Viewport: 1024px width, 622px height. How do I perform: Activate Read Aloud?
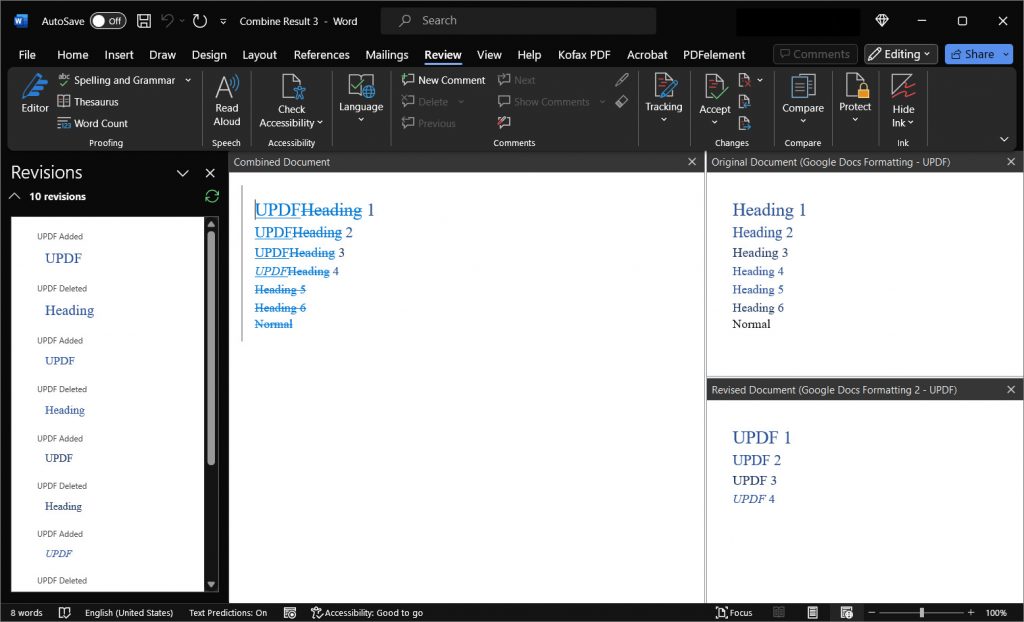click(226, 98)
